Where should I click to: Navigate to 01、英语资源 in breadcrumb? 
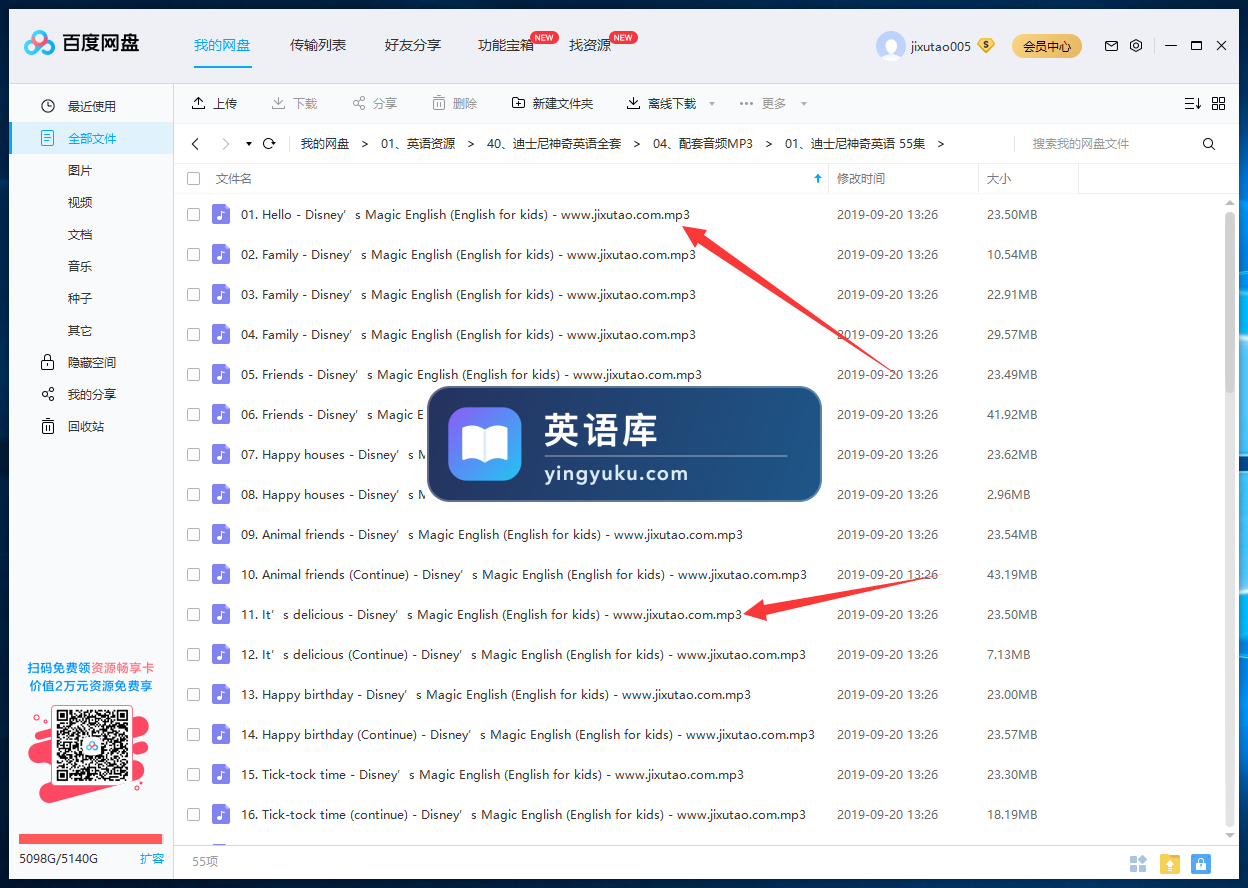tap(418, 144)
